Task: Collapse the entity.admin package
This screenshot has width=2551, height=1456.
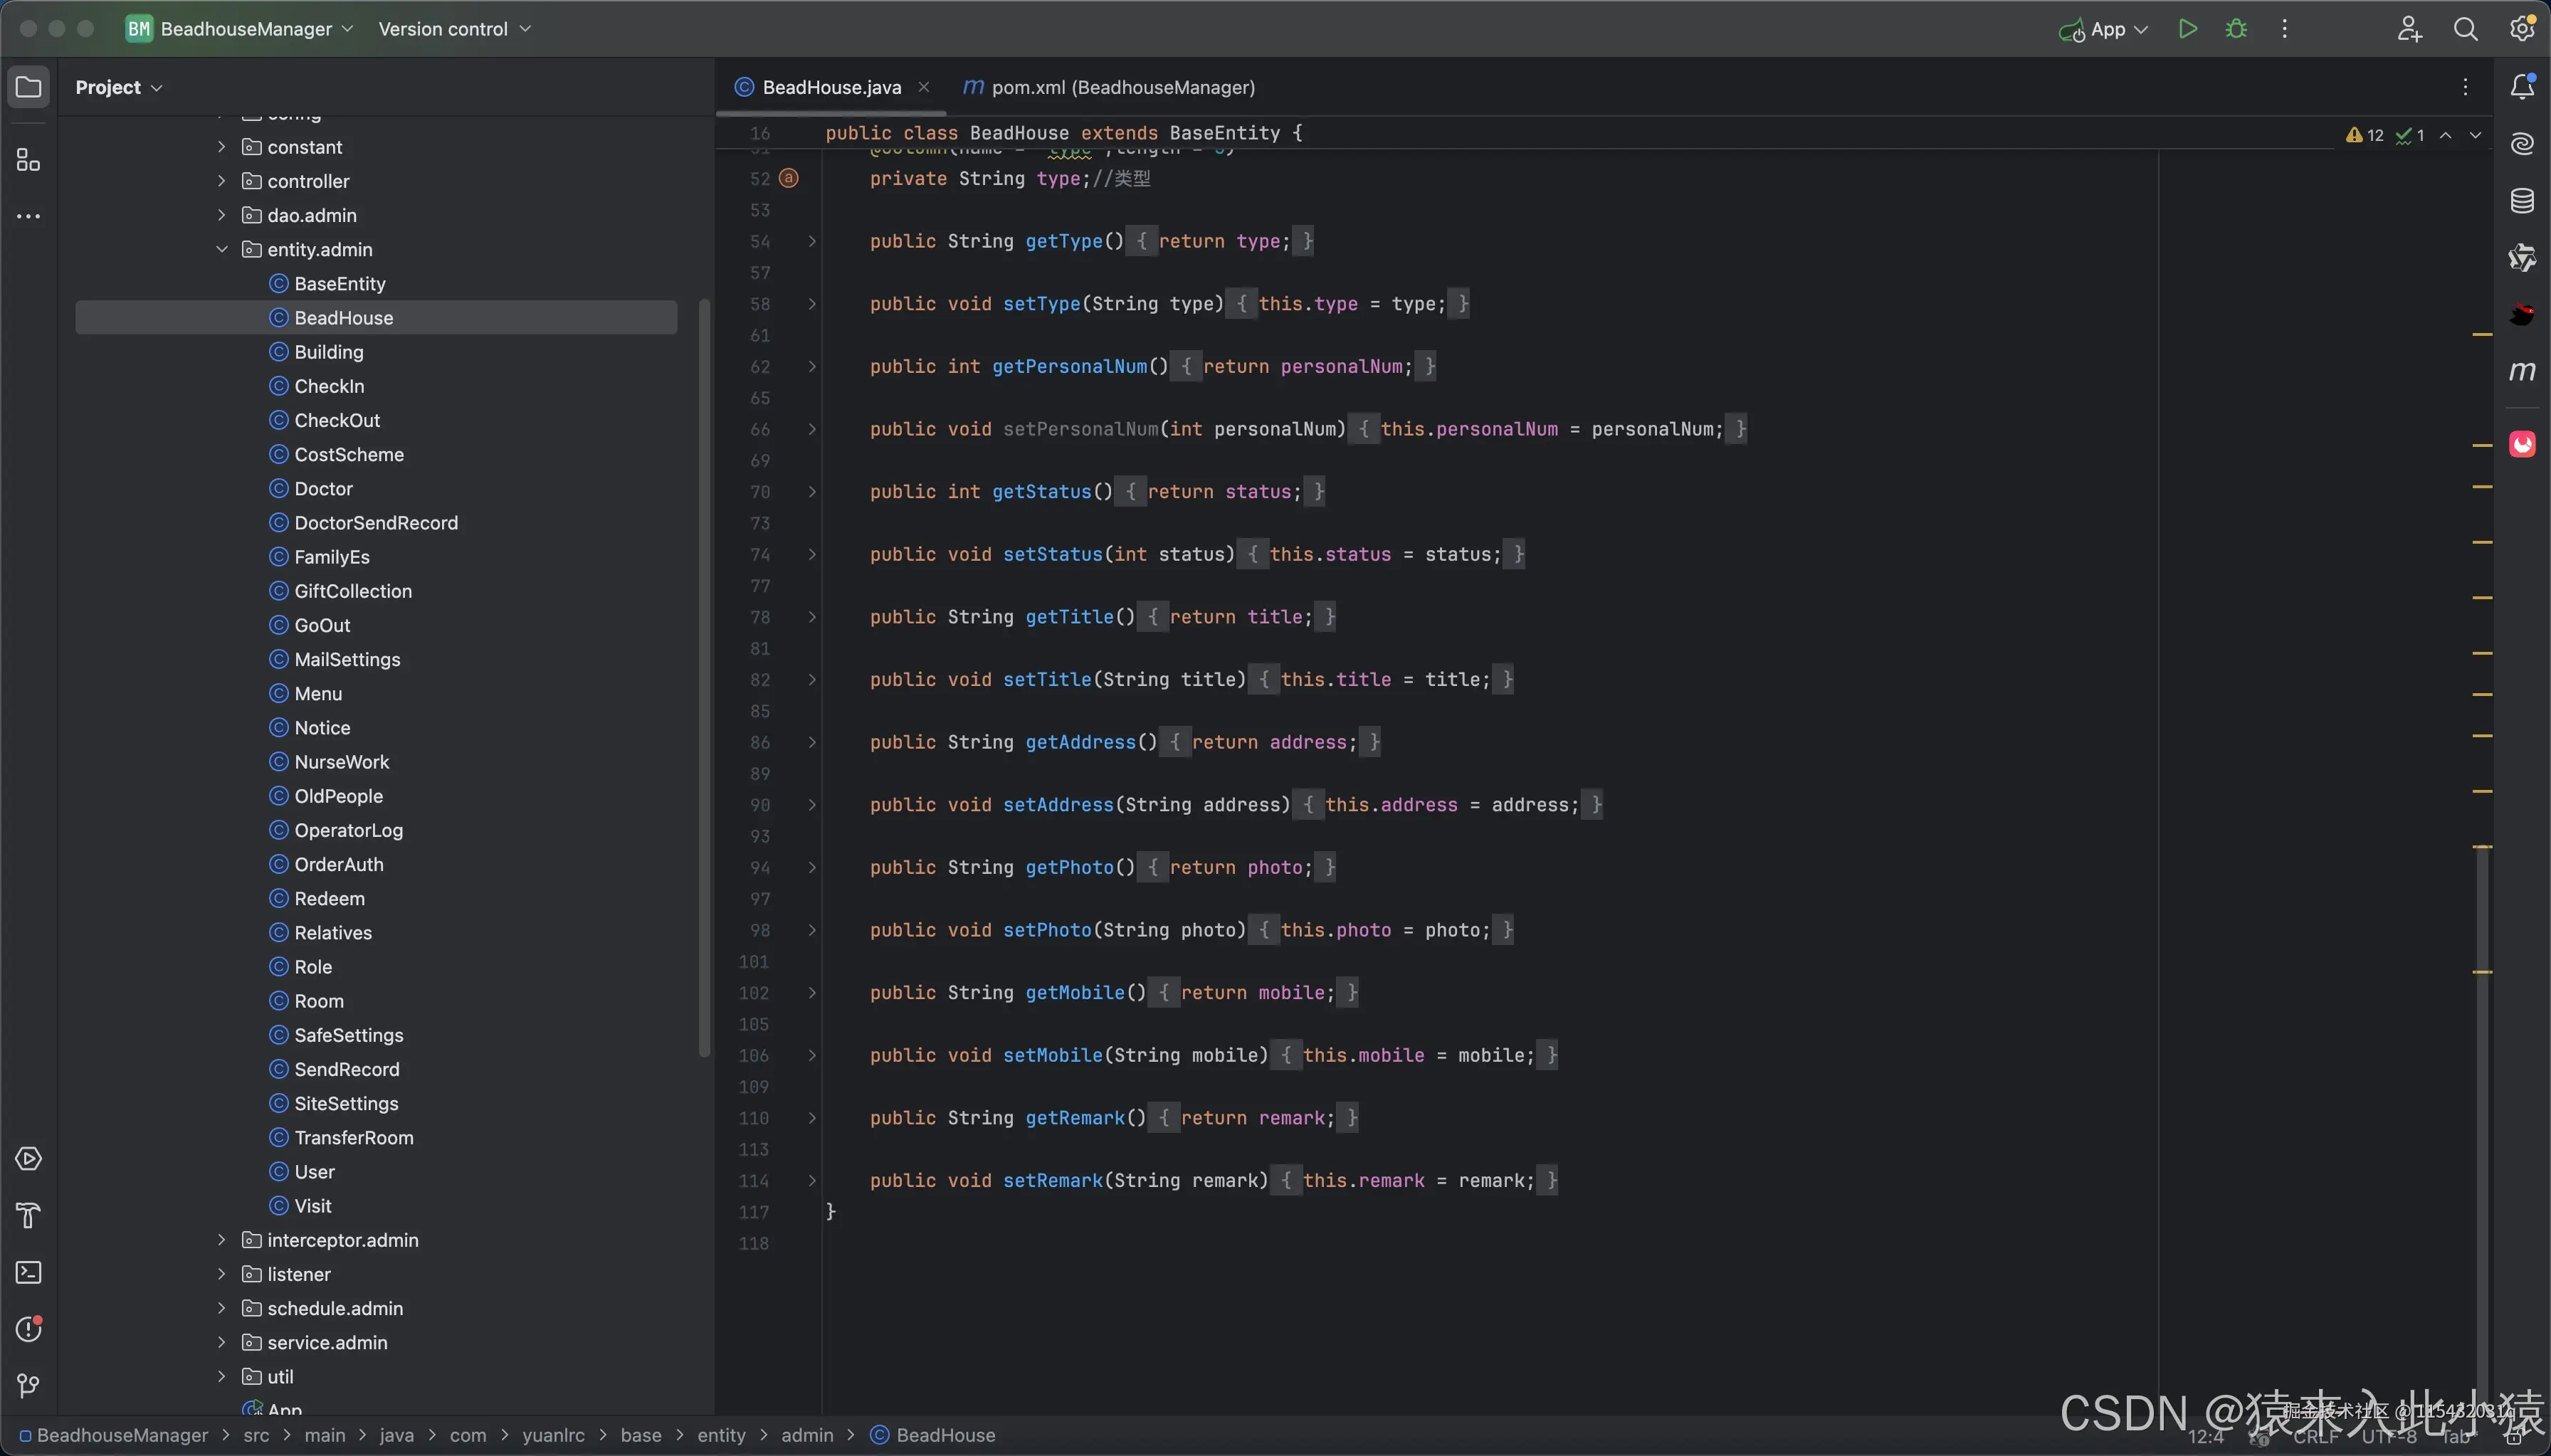Action: 222,249
